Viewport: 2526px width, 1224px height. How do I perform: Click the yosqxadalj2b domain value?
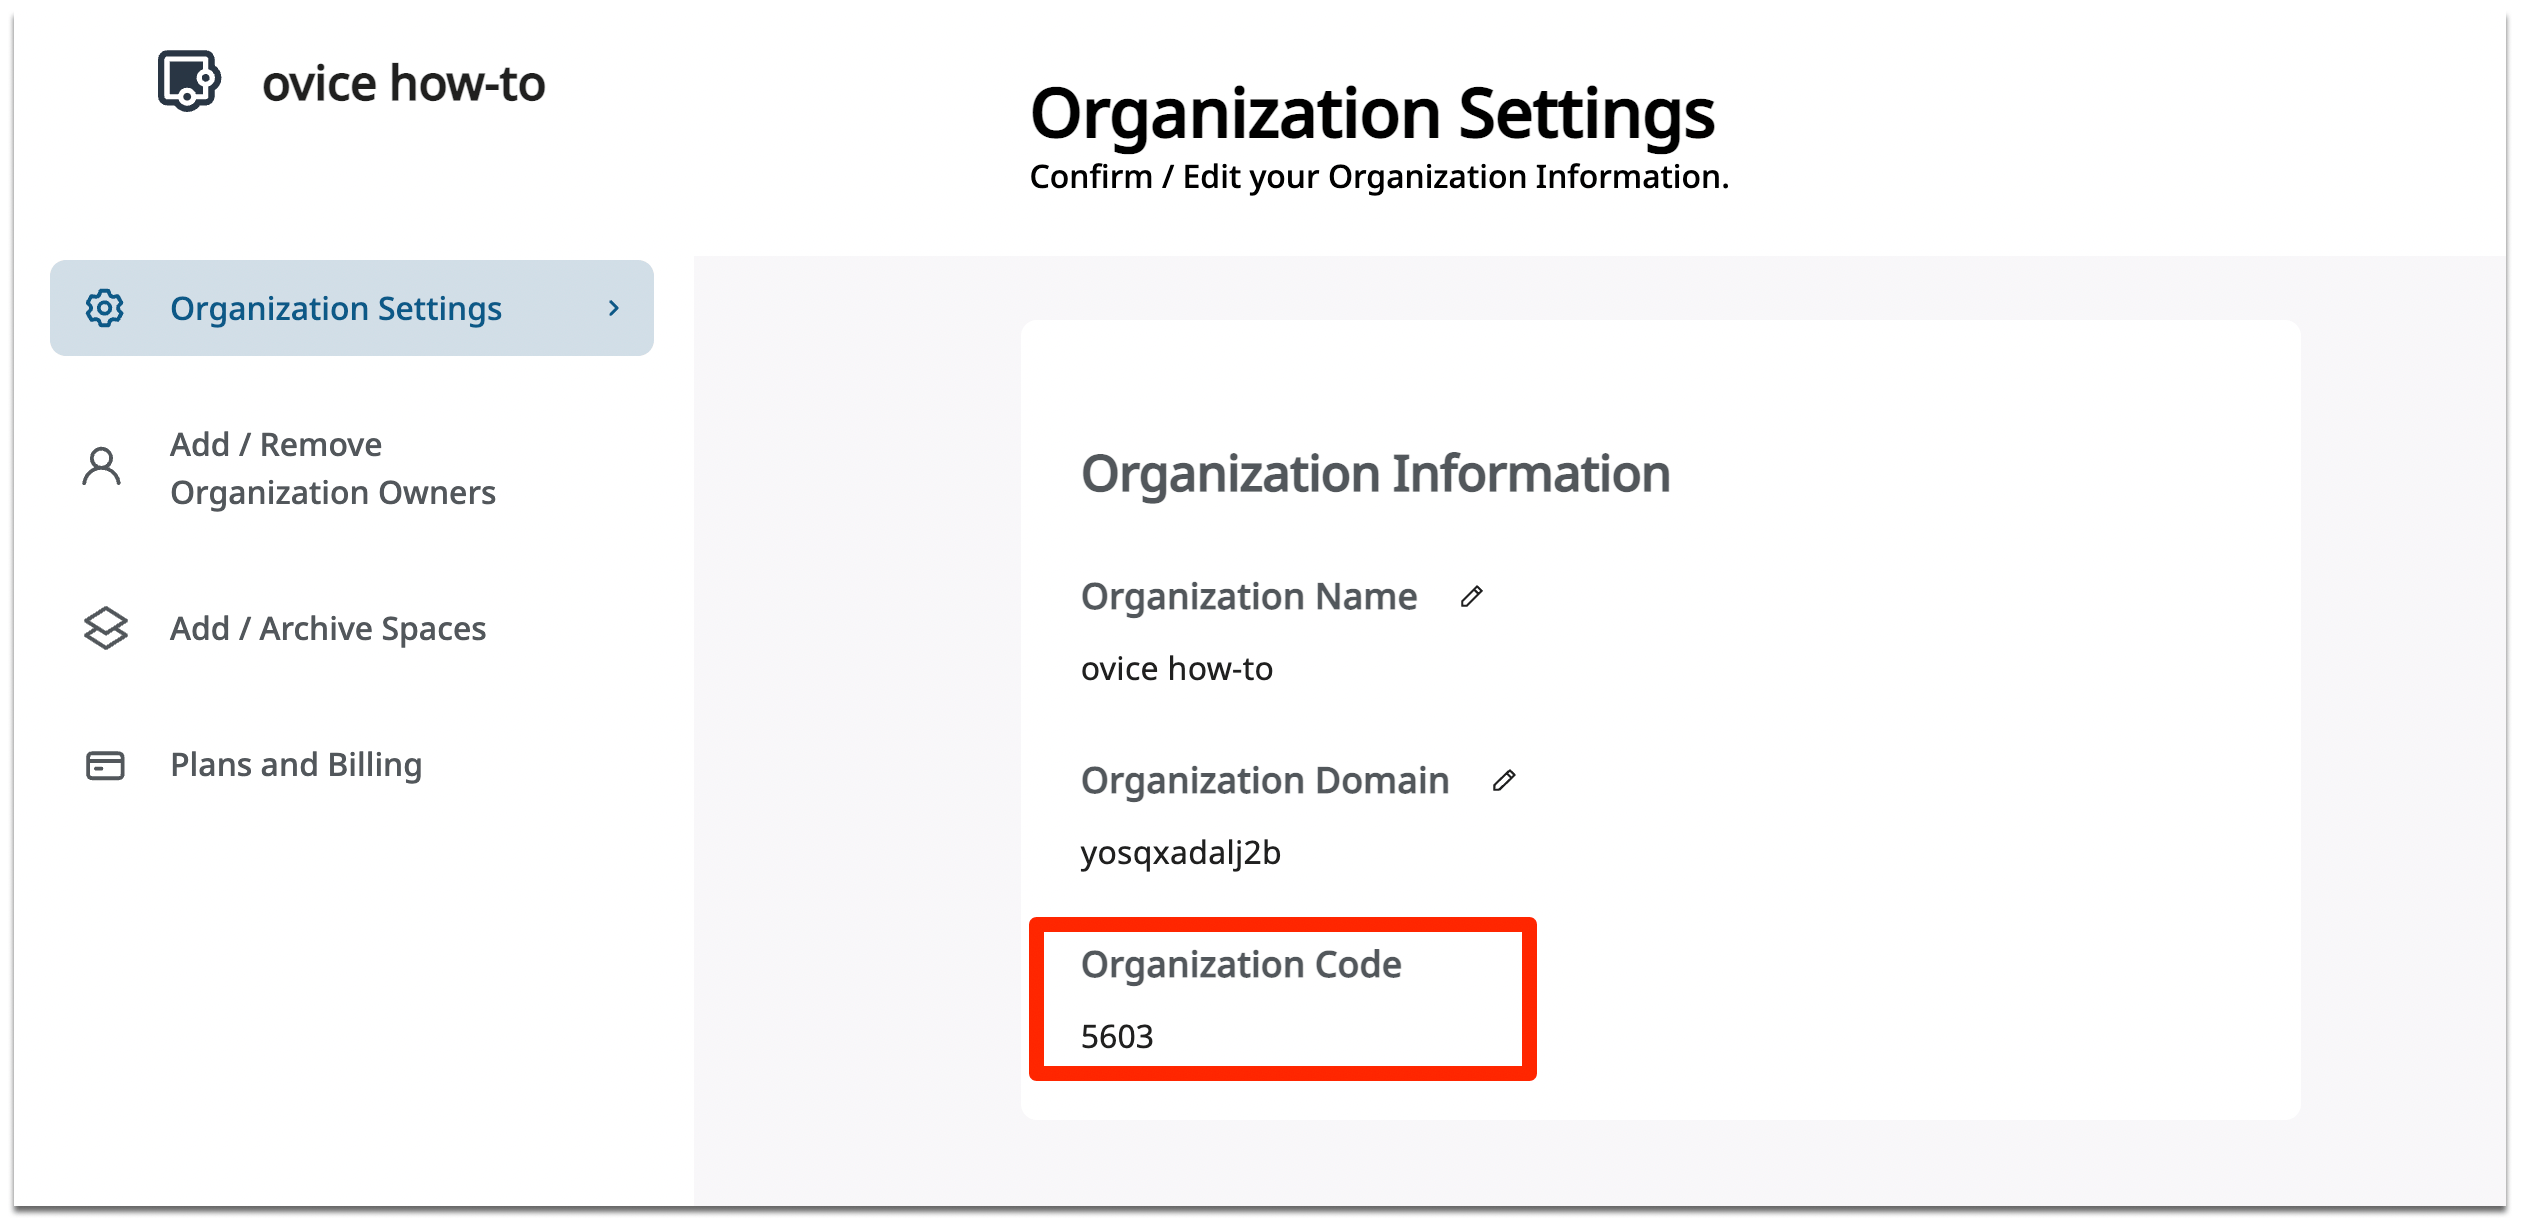tap(1180, 853)
